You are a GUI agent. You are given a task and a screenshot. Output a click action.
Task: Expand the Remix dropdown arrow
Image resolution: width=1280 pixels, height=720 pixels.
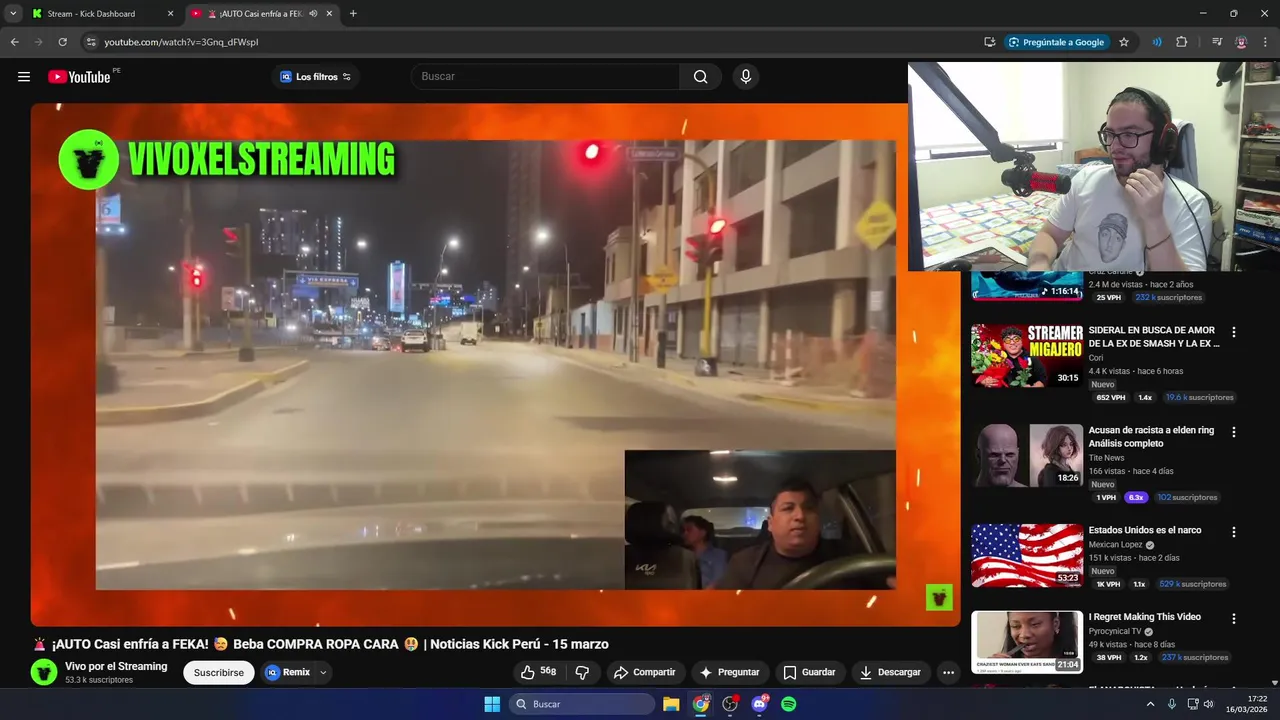click(323, 672)
